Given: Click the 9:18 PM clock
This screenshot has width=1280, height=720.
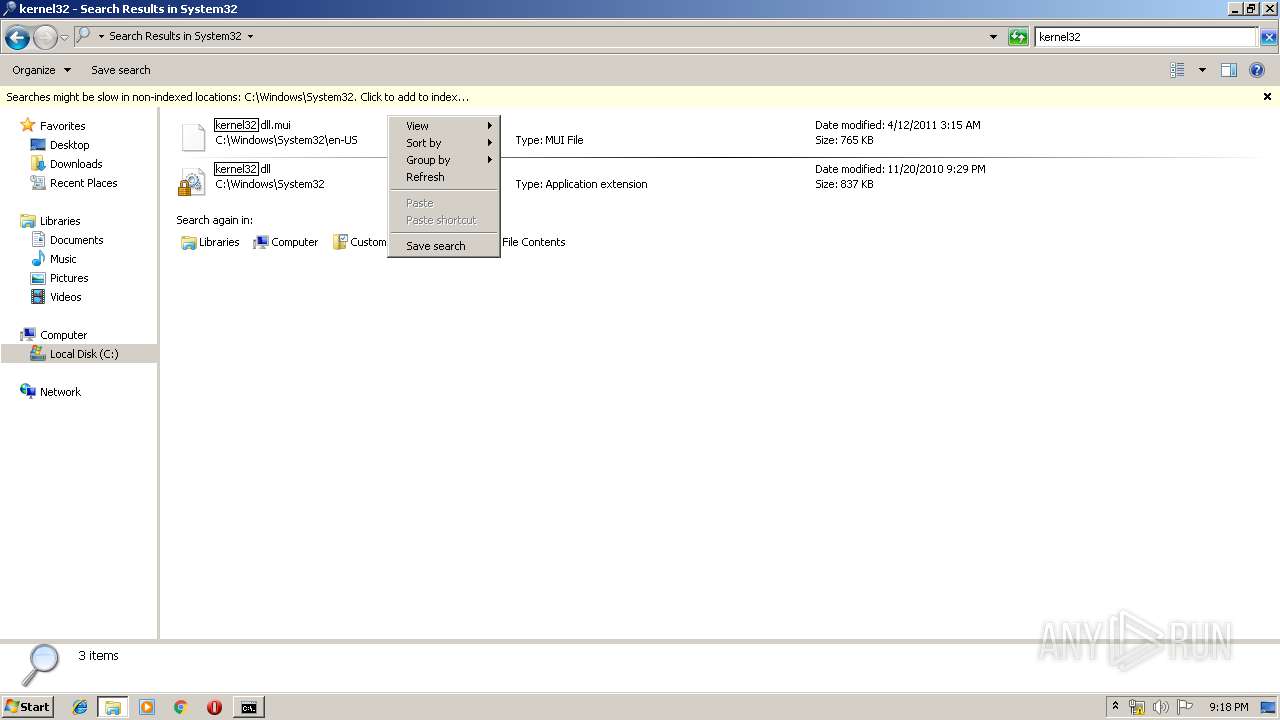Looking at the screenshot, I should click(1228, 707).
